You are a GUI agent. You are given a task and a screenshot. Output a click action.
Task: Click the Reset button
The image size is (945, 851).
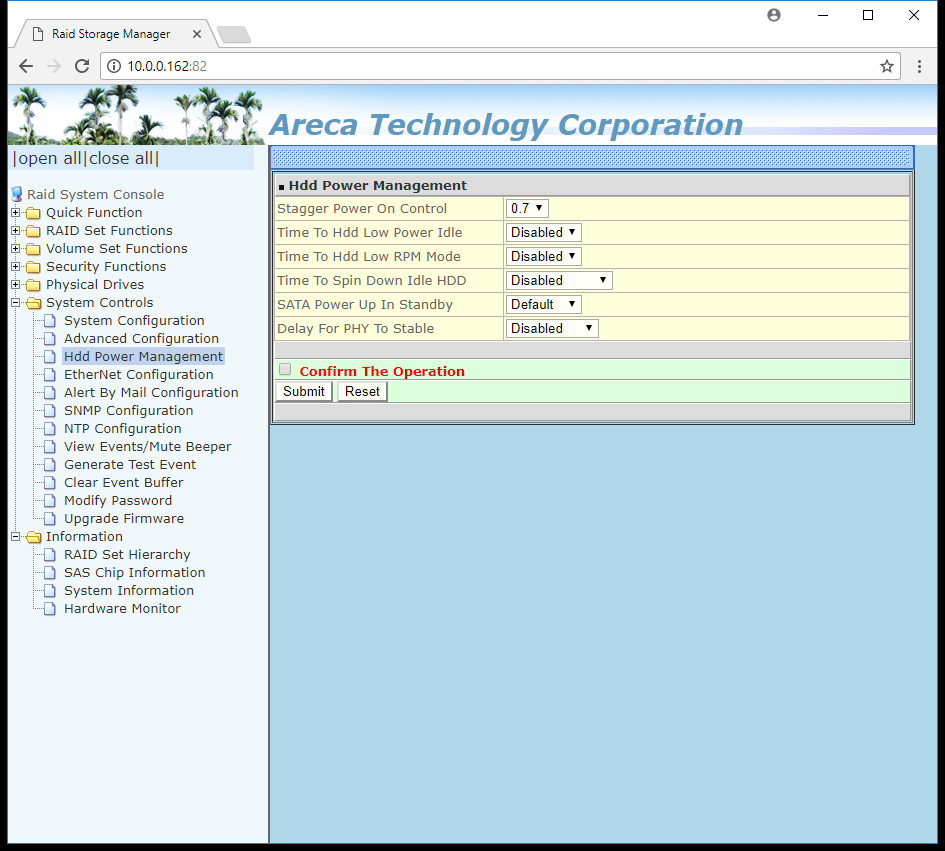pos(362,392)
